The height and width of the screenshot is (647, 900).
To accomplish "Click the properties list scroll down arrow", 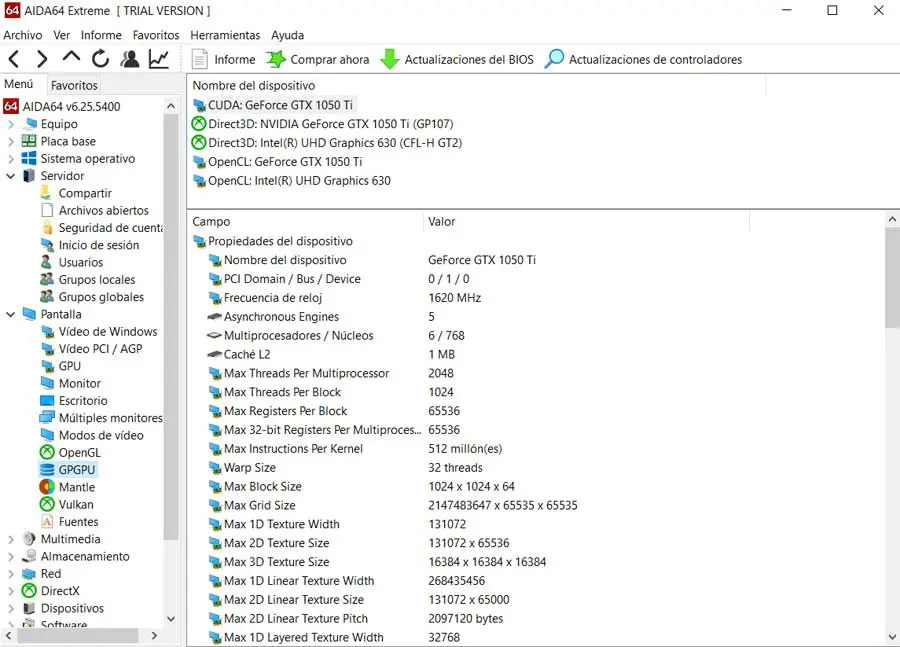I will coord(892,637).
